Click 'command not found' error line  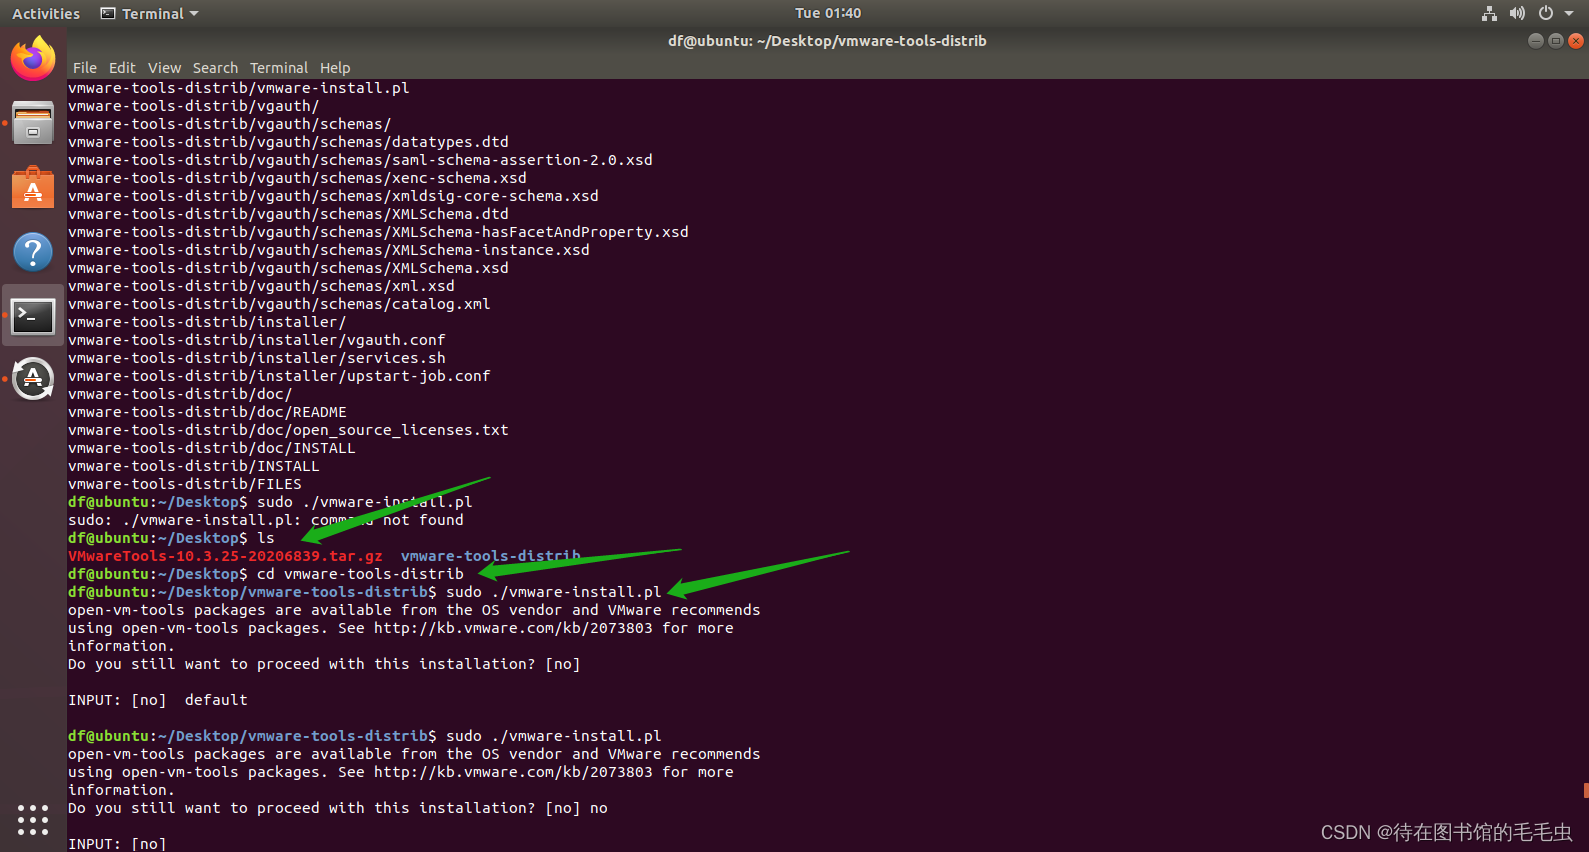point(266,520)
